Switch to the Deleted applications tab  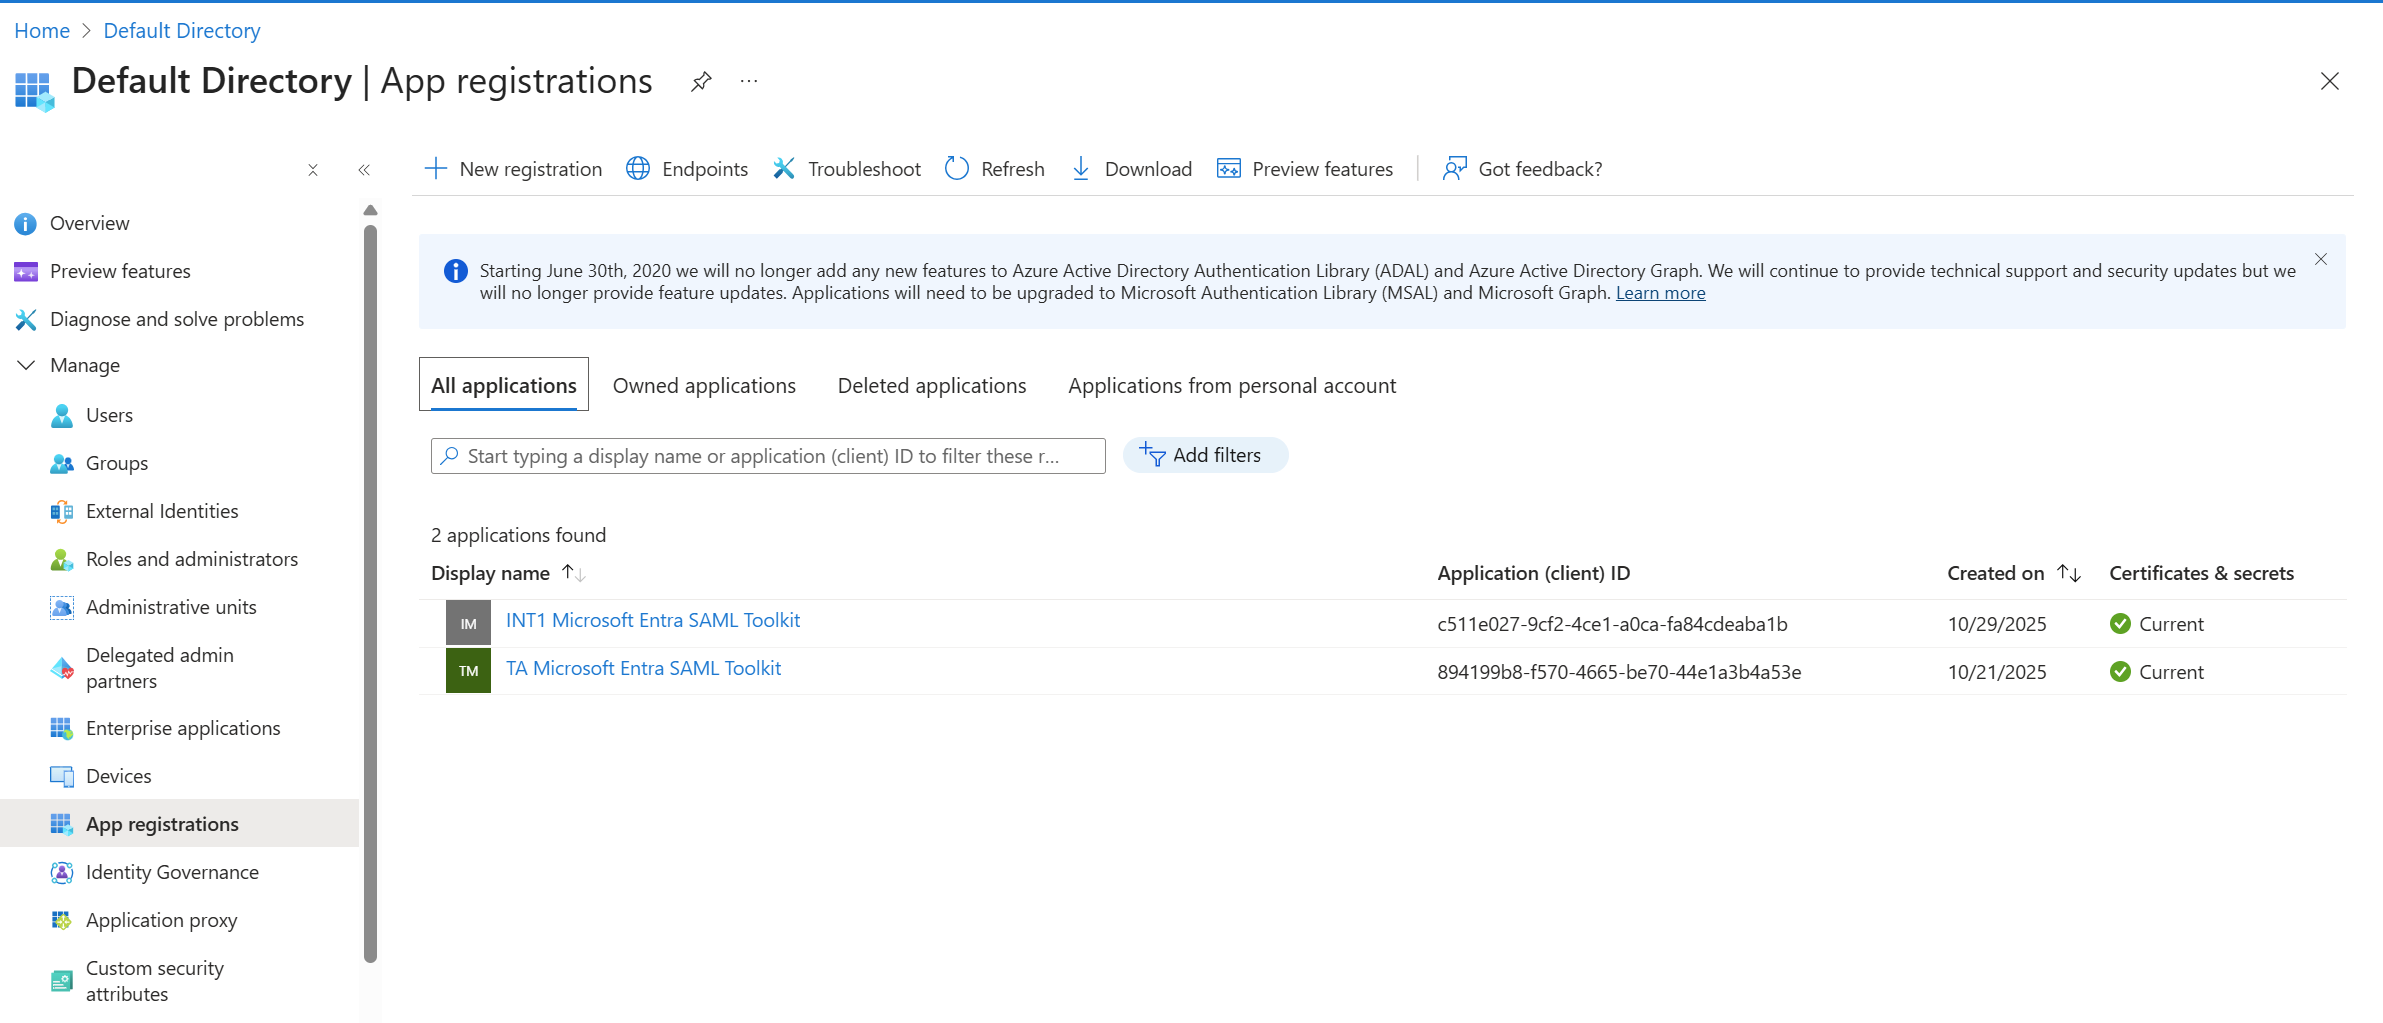coord(931,386)
